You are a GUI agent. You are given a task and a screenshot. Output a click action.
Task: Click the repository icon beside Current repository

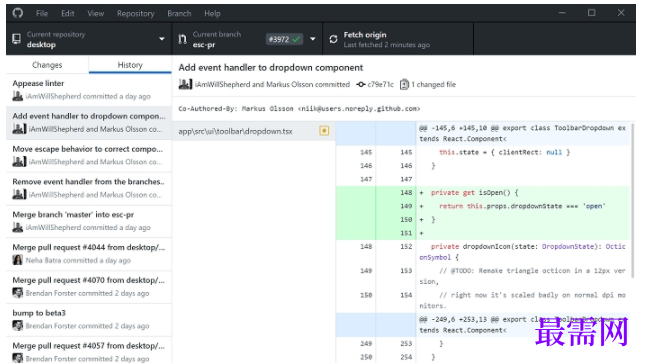tap(17, 39)
